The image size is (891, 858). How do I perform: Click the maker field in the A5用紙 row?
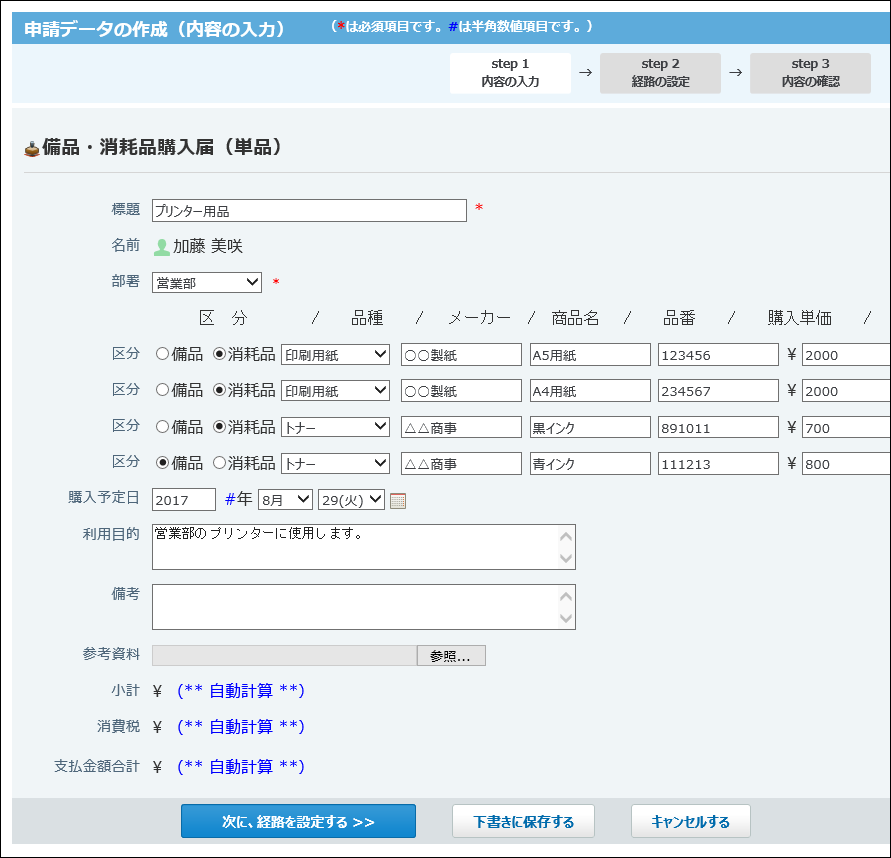click(461, 355)
